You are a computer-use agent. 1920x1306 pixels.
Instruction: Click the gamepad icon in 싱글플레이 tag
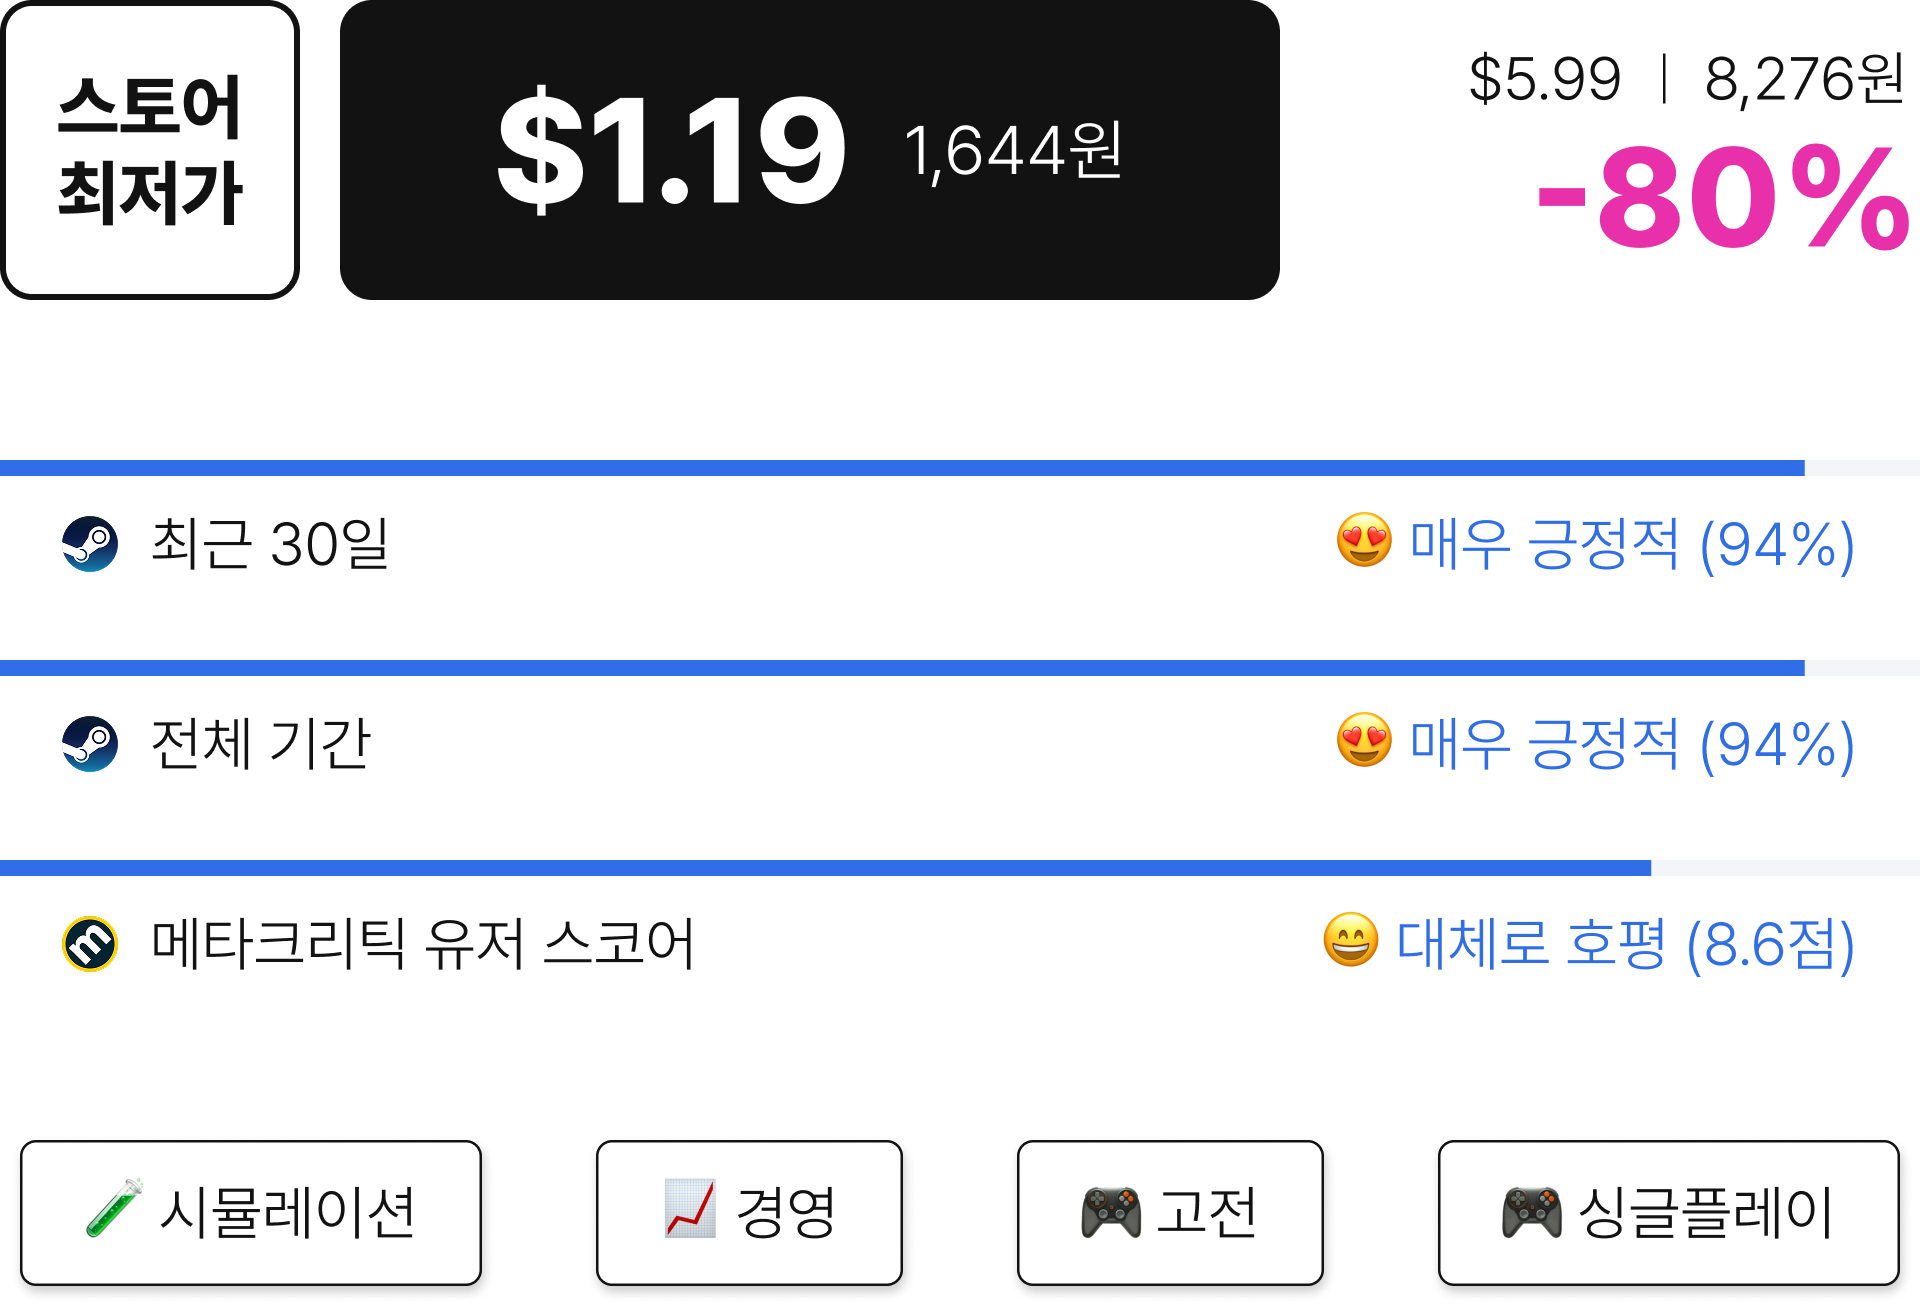pos(1531,1212)
